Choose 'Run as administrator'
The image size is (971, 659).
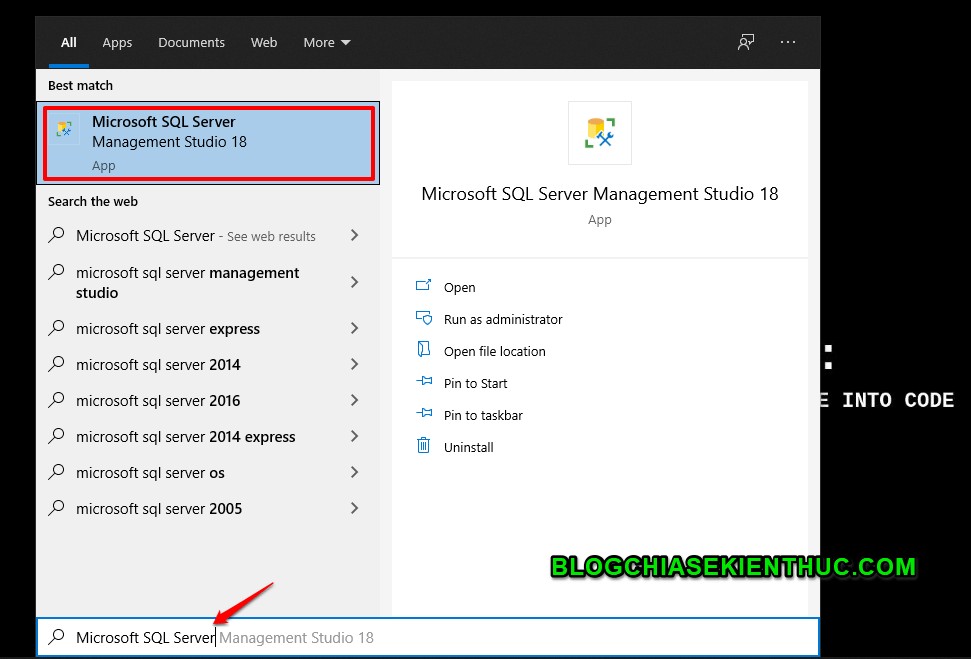(503, 320)
